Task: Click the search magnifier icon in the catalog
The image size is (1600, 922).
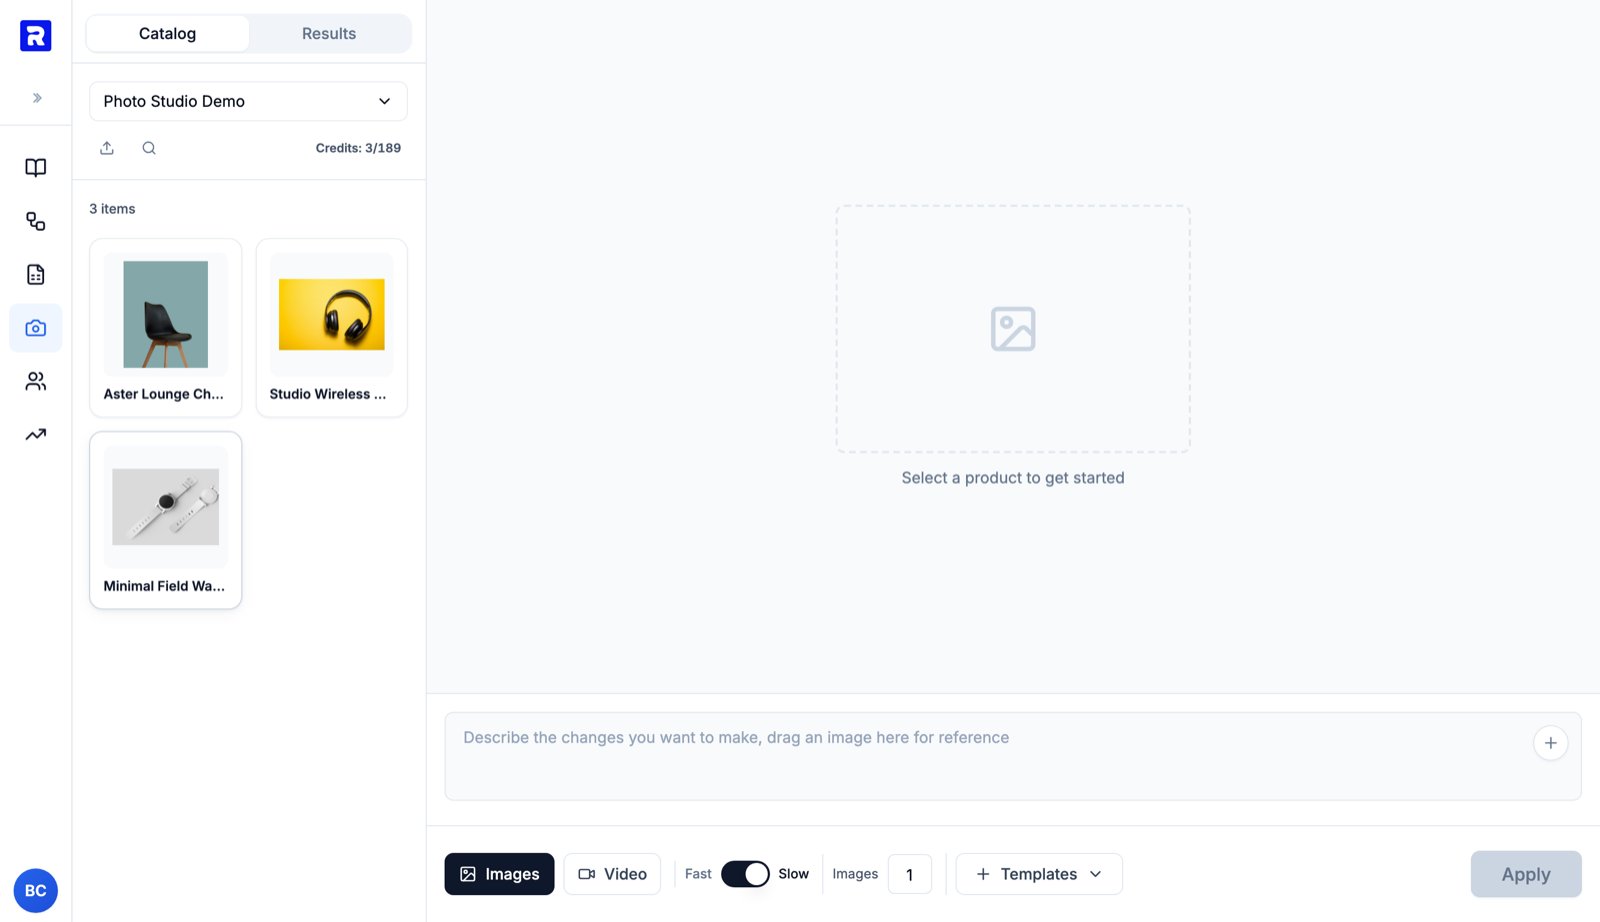Action: tap(149, 148)
